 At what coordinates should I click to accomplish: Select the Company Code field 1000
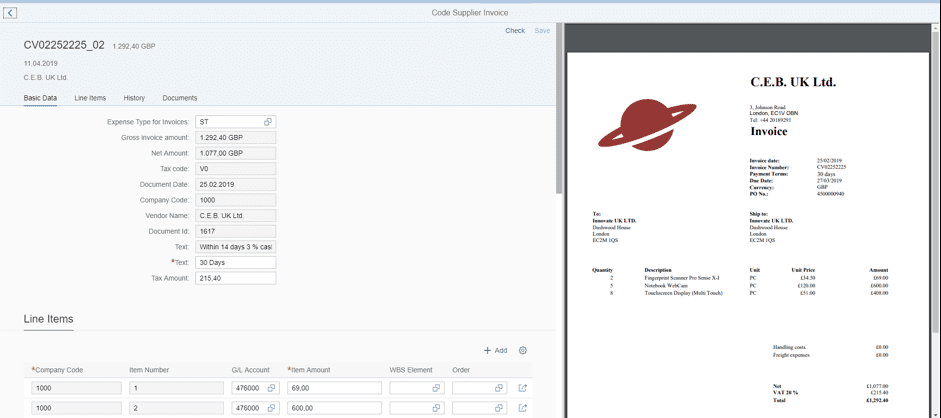click(x=235, y=200)
